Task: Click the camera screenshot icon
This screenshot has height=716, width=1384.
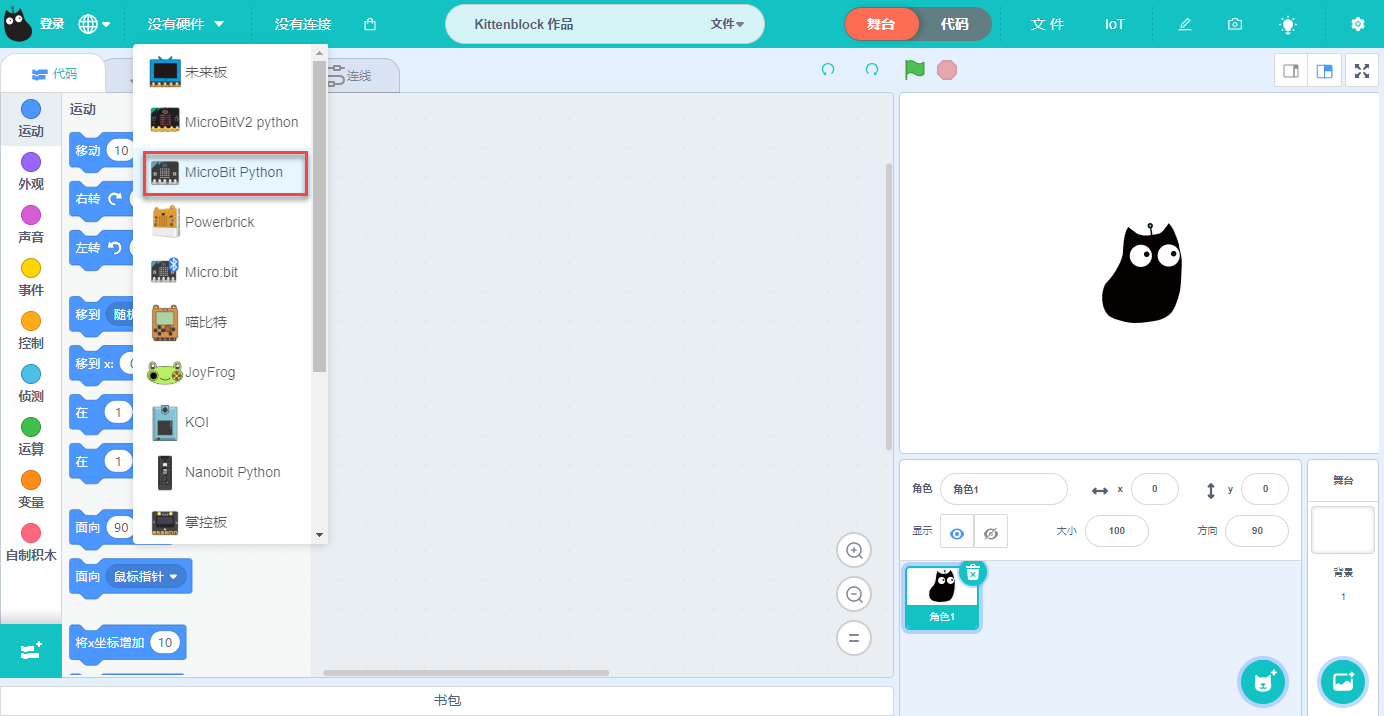Action: point(1236,24)
